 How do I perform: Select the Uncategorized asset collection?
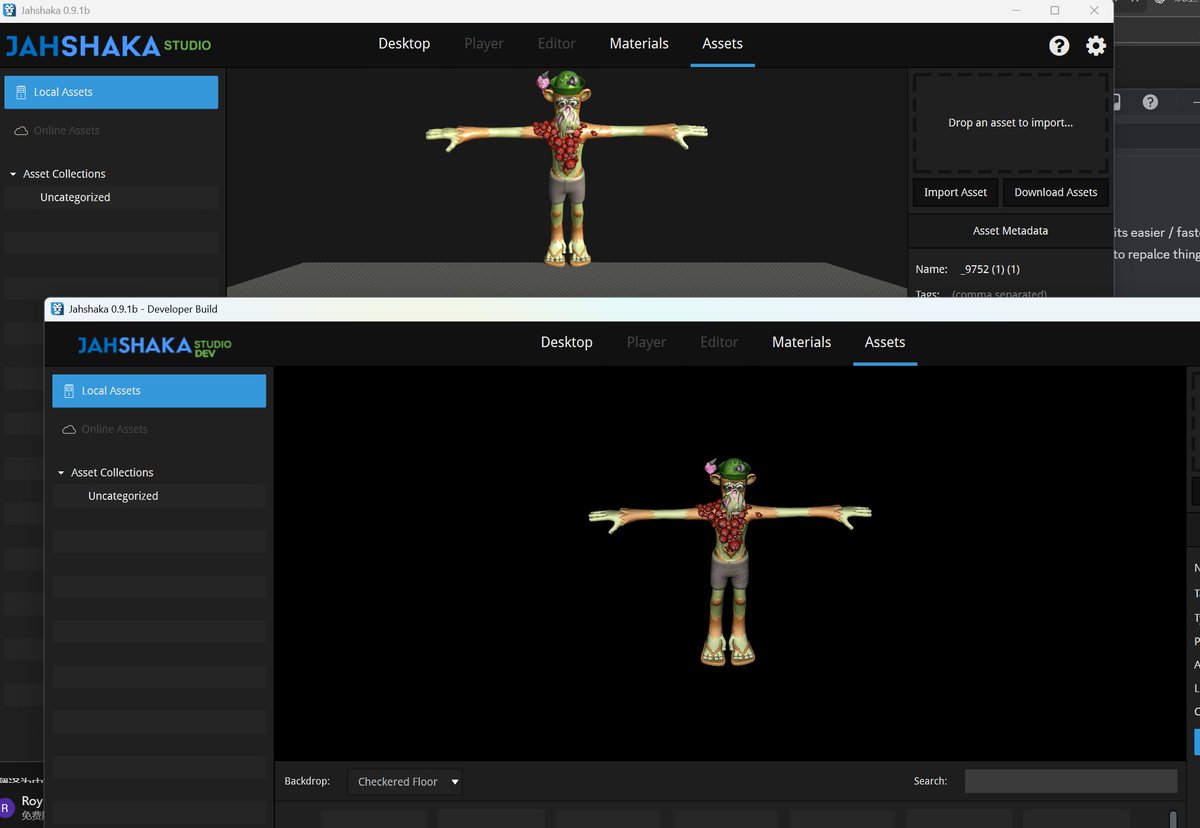pyautogui.click(x=123, y=495)
